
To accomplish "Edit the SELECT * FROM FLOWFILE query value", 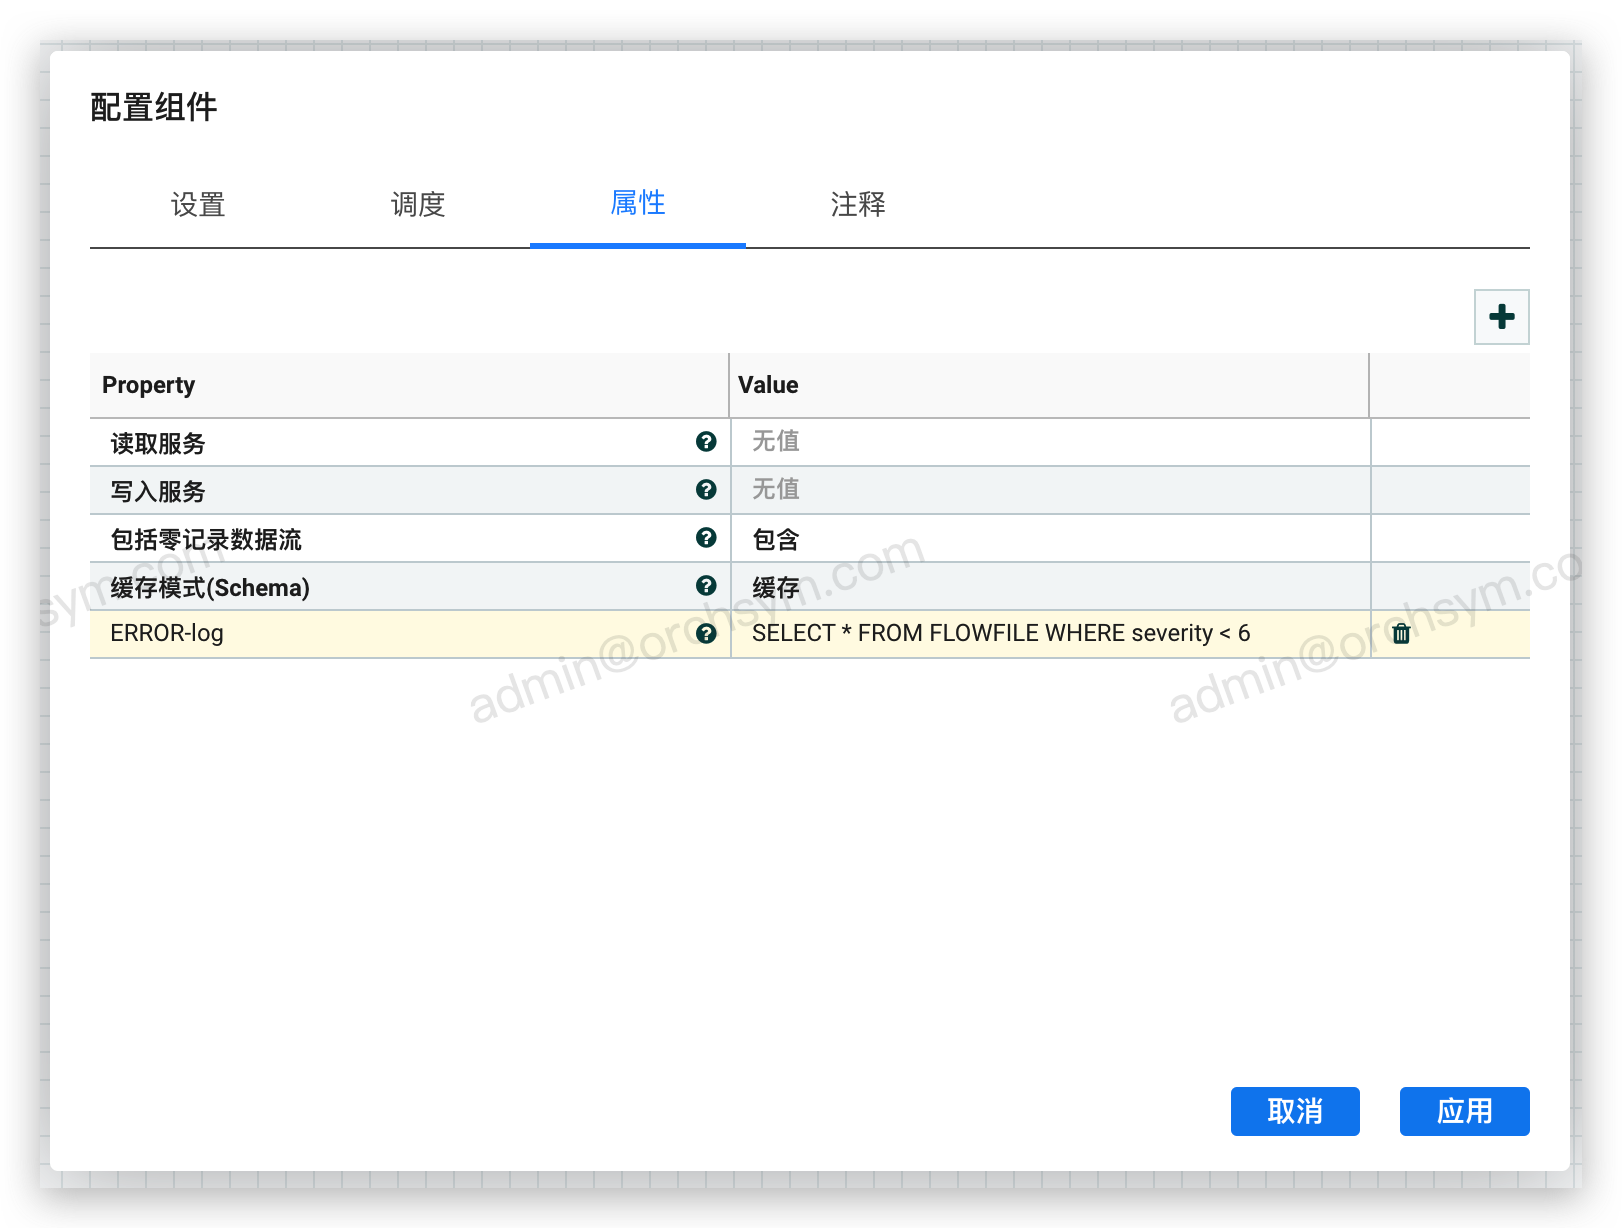I will click(1001, 634).
